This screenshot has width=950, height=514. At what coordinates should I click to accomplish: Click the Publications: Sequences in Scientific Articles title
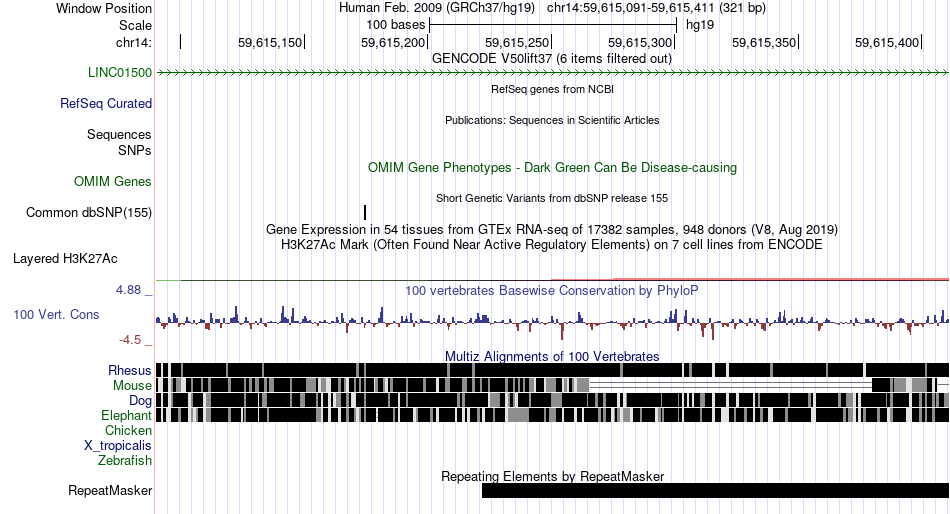pyautogui.click(x=552, y=120)
